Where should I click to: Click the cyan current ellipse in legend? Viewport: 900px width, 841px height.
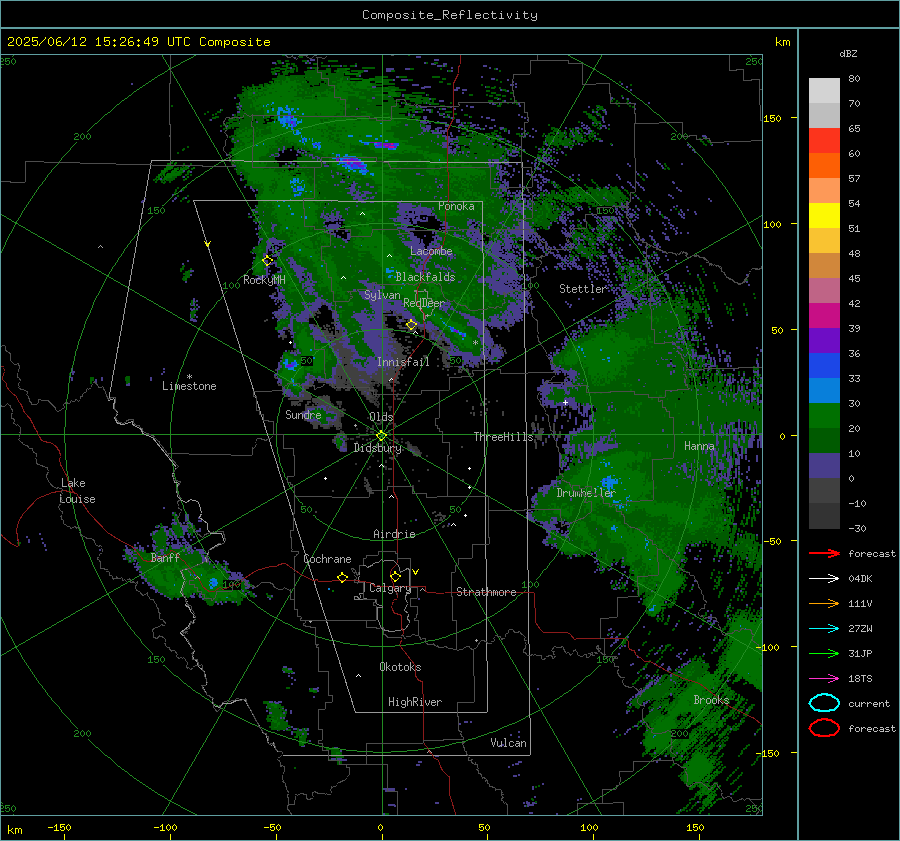click(x=824, y=703)
